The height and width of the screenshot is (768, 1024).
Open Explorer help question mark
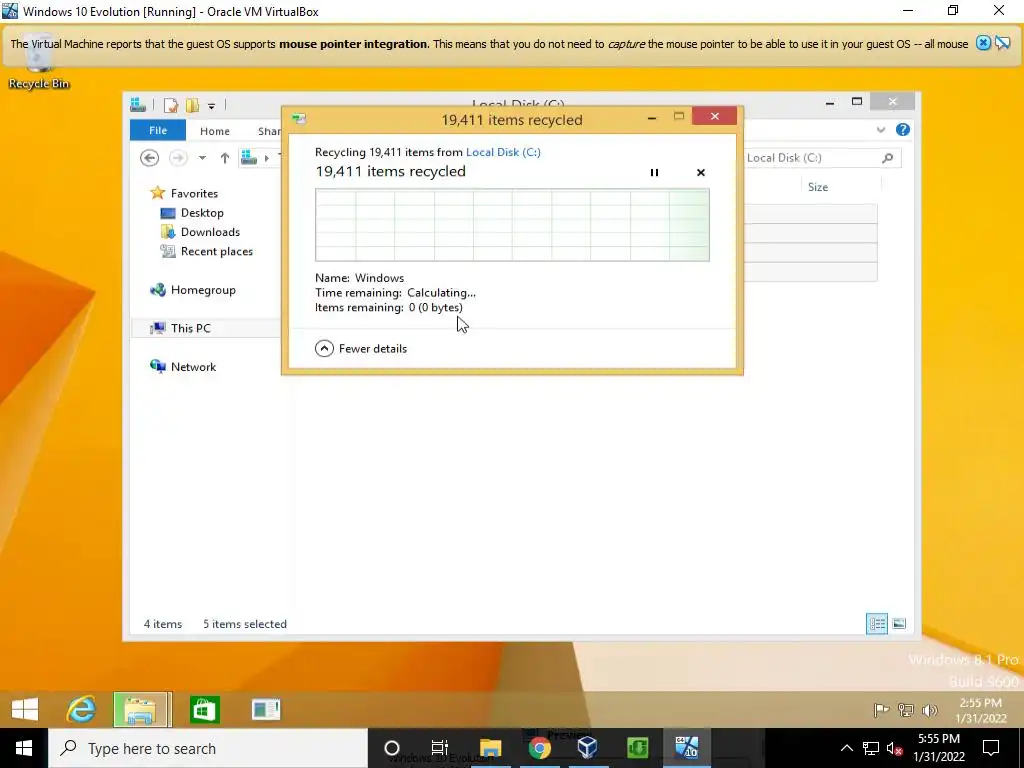pyautogui.click(x=903, y=130)
